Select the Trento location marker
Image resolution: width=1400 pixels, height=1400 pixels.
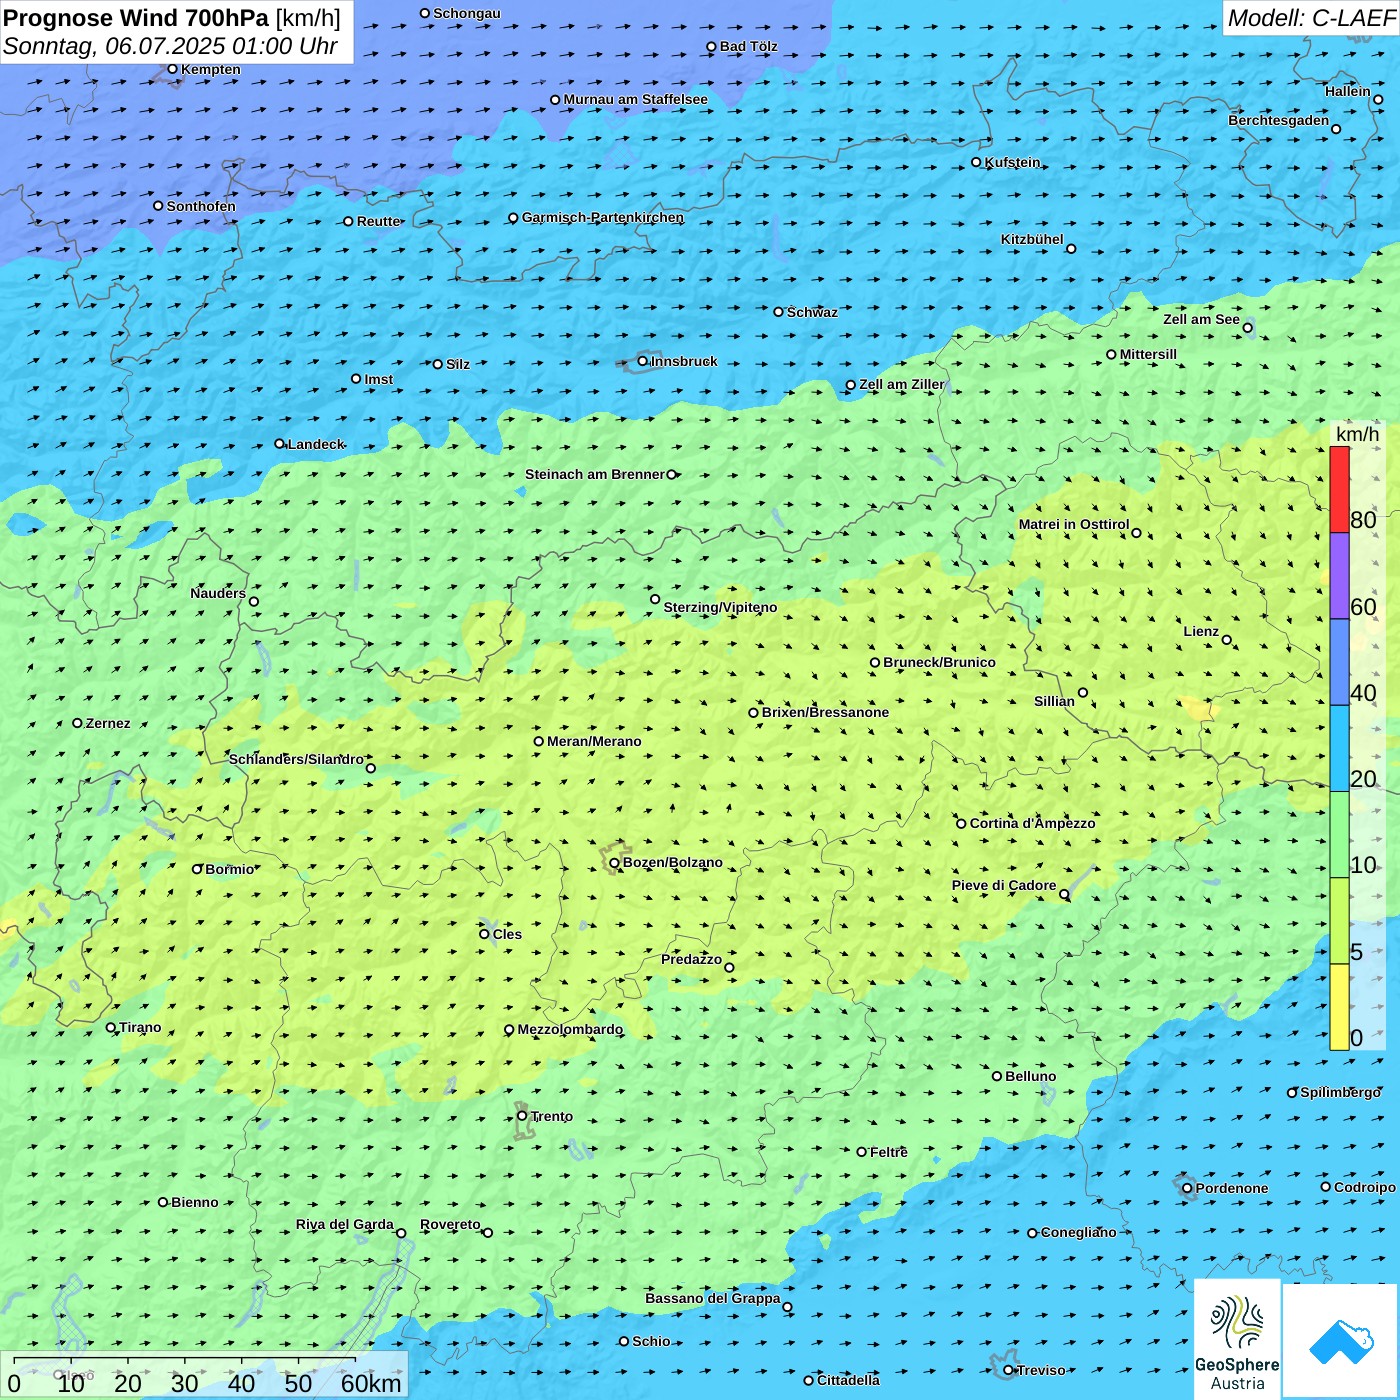point(522,1116)
